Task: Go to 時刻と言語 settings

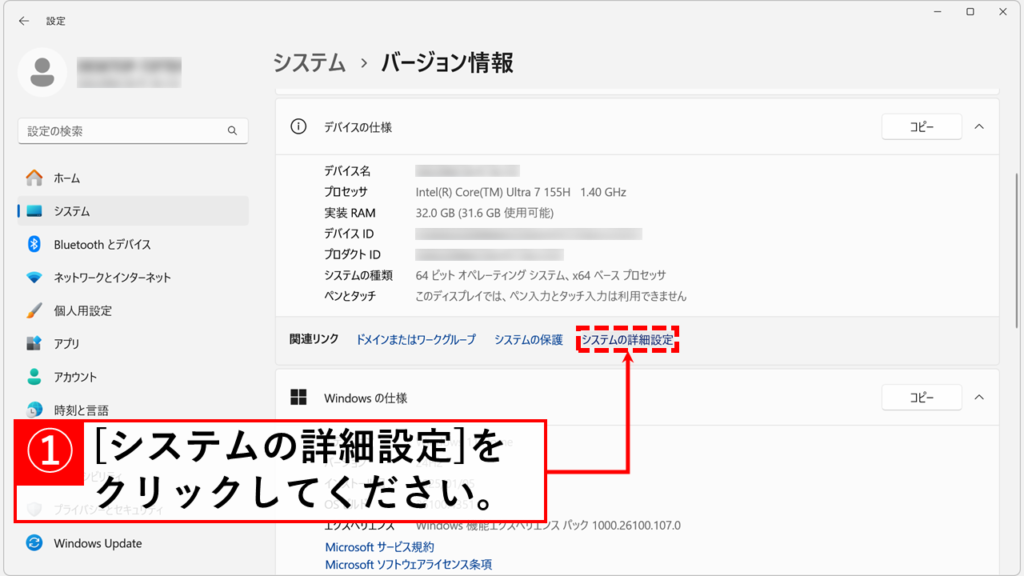Action: point(80,410)
